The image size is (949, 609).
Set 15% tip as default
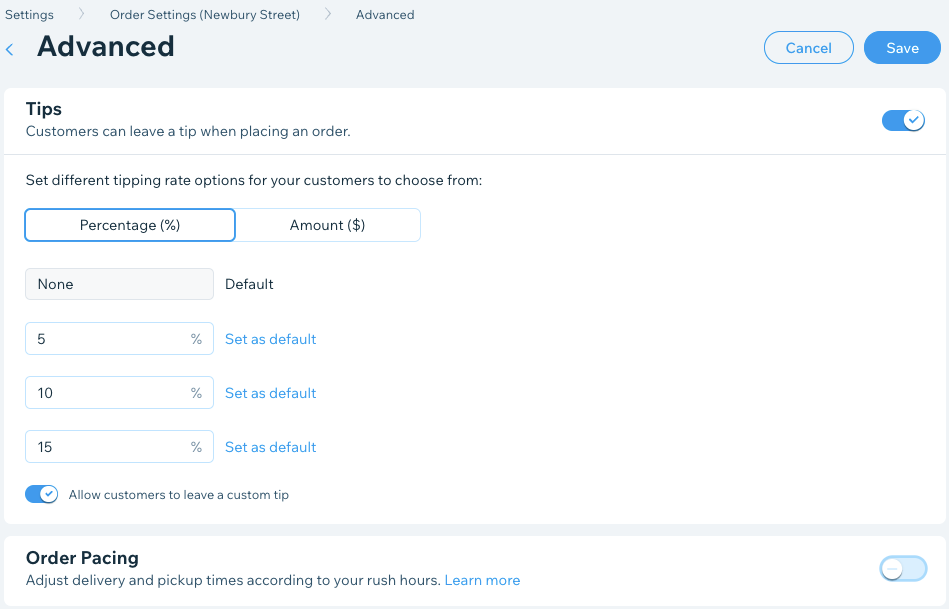(270, 447)
